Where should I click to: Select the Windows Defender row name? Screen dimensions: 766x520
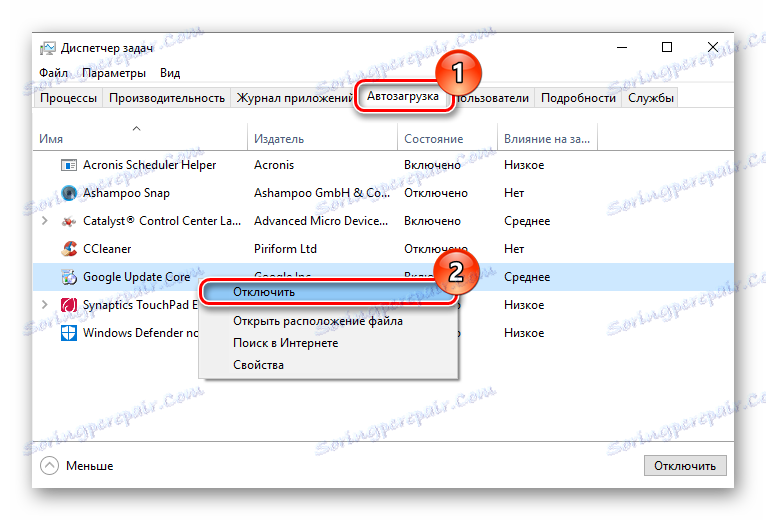141,333
